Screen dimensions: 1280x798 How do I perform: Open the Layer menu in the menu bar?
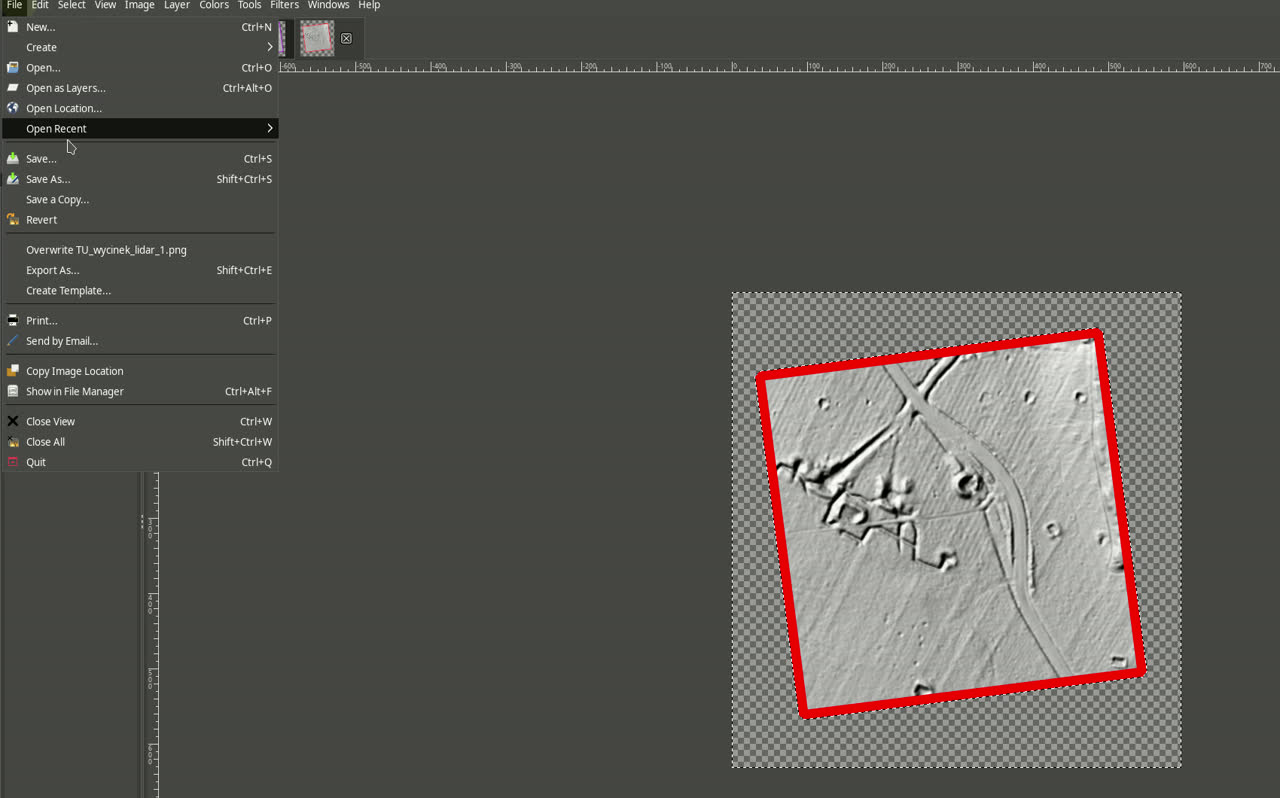tap(177, 5)
